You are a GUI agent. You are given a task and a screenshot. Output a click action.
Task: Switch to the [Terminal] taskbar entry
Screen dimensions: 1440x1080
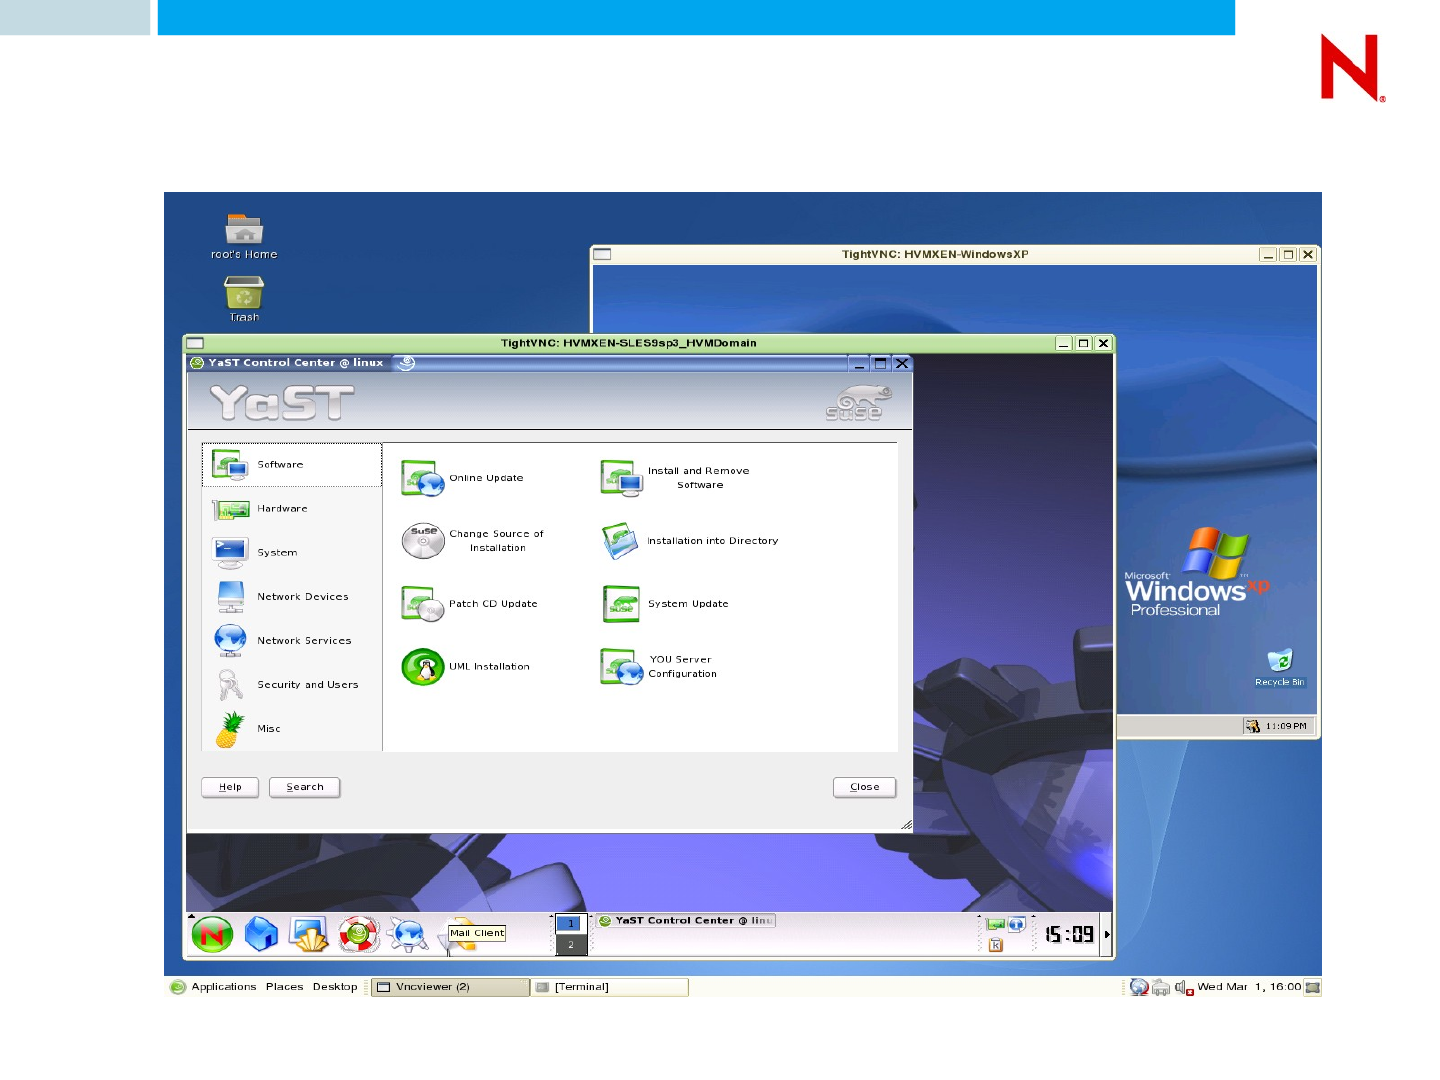coord(610,988)
